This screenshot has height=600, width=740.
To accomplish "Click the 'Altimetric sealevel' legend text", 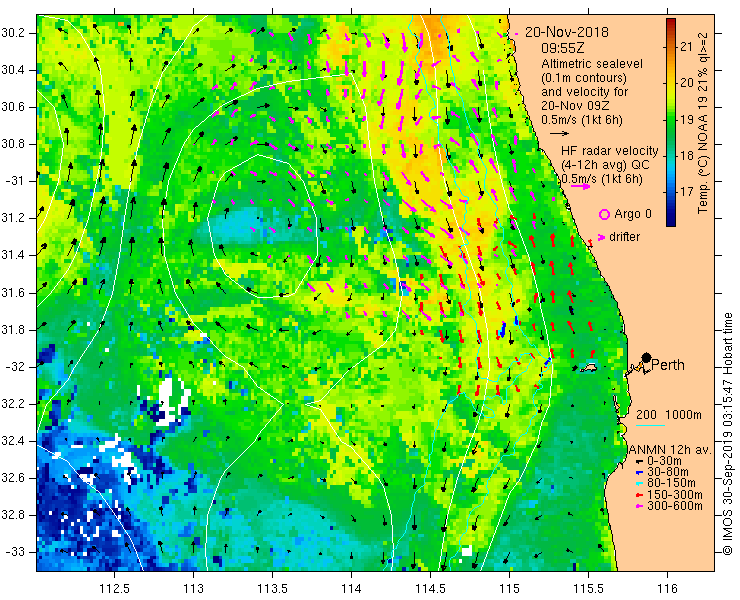I will pos(592,64).
